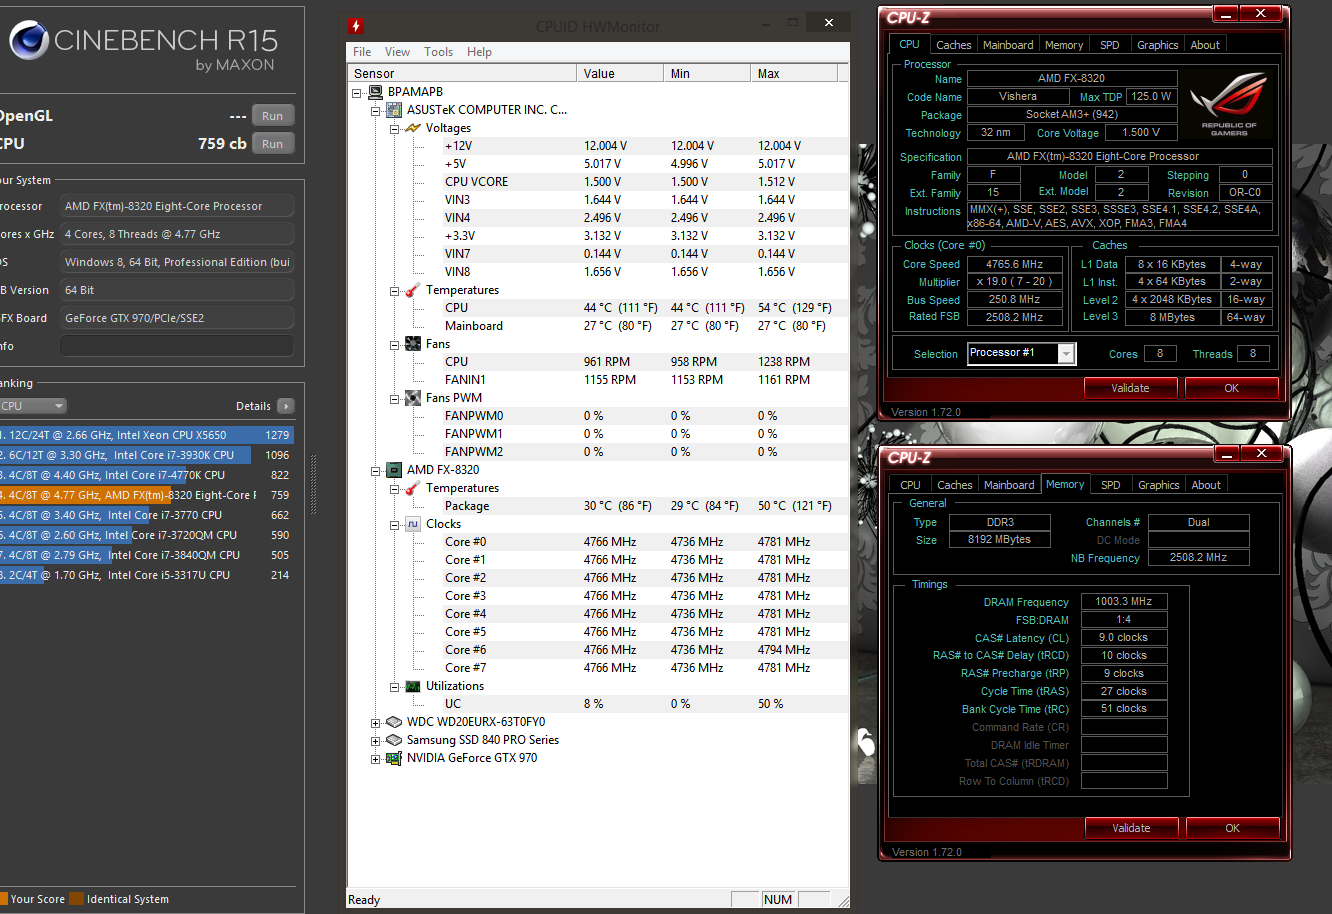The width and height of the screenshot is (1332, 914).
Task: Expand the NVIDIA GeForce GTX 970 node
Action: point(376,758)
